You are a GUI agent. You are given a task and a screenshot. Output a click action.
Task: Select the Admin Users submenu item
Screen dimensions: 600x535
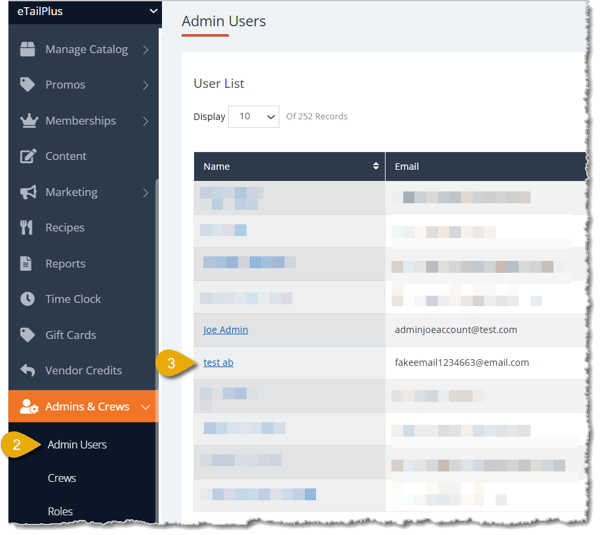(77, 446)
